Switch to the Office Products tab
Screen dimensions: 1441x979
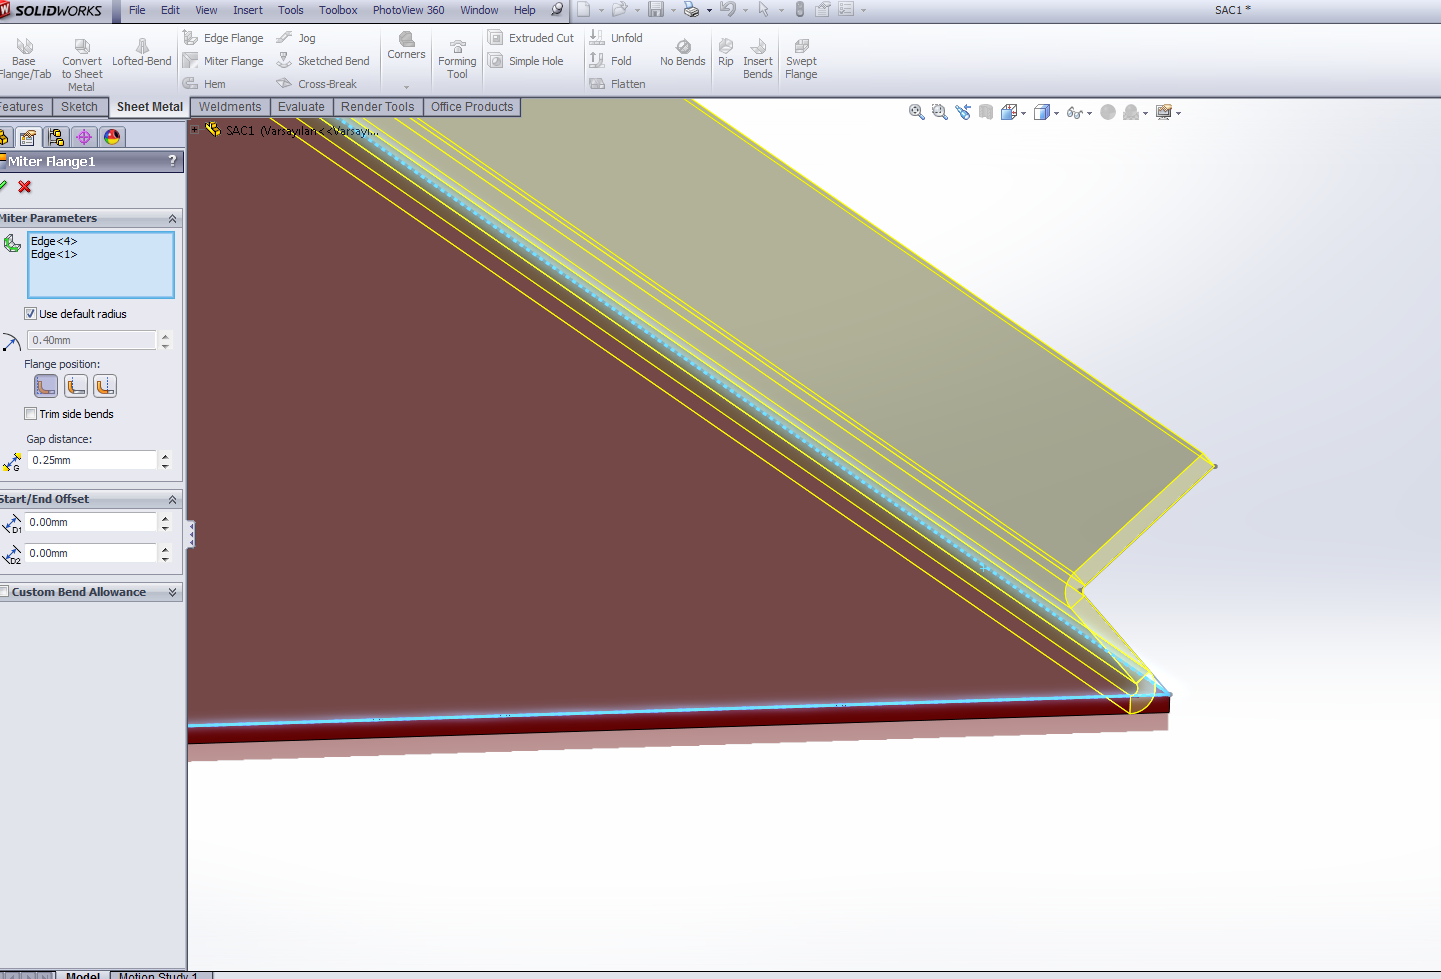point(472,107)
